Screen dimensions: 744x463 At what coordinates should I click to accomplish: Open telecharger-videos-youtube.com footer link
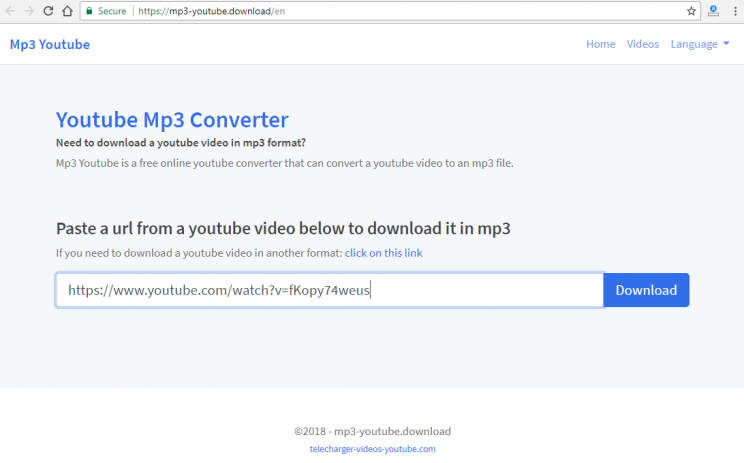372,449
